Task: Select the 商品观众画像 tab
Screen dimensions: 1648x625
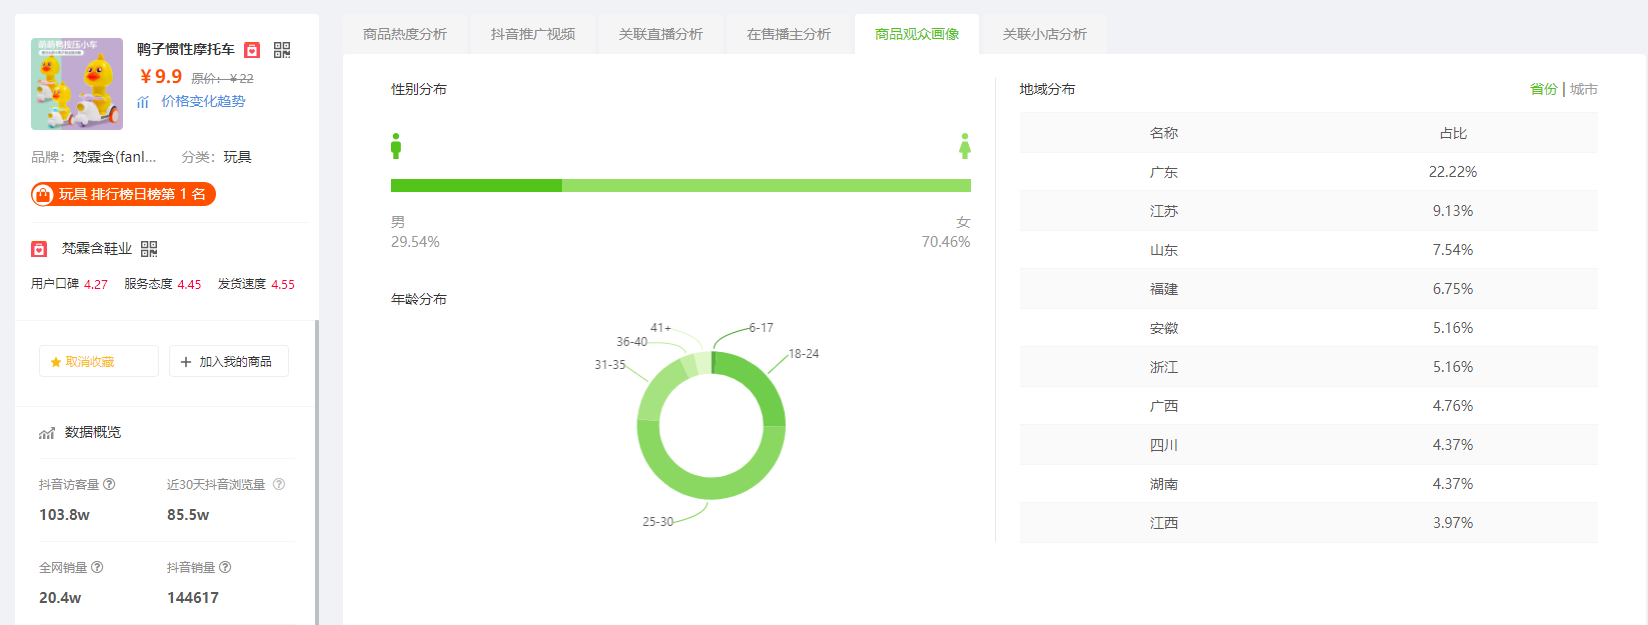Action: [x=917, y=34]
